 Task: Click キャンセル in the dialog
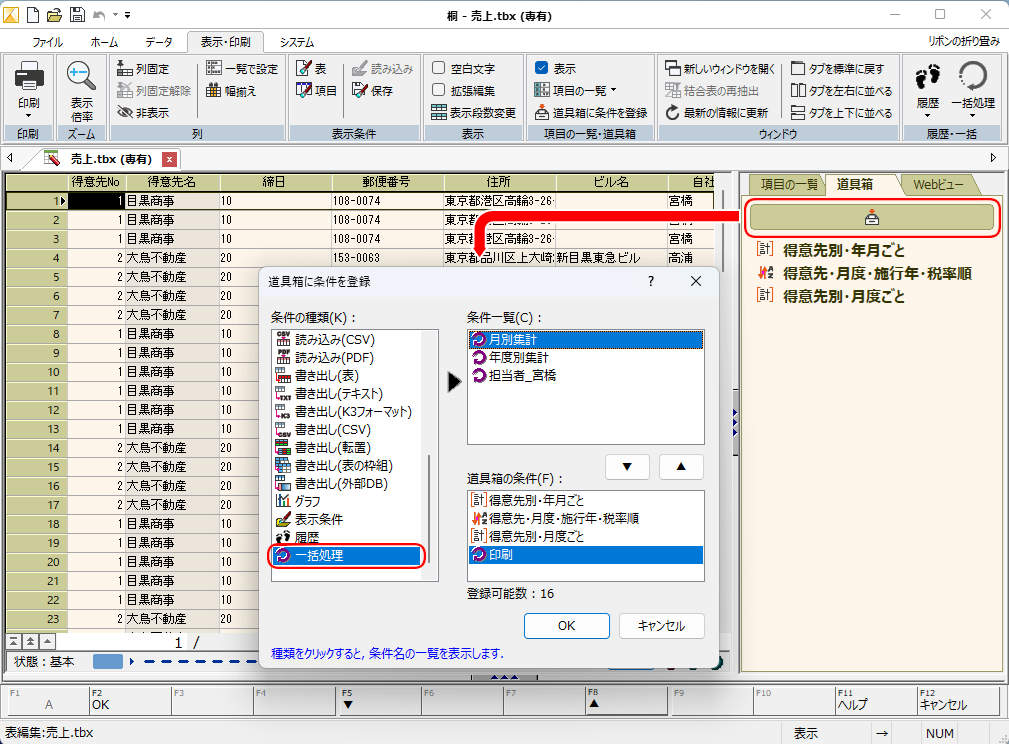click(661, 626)
